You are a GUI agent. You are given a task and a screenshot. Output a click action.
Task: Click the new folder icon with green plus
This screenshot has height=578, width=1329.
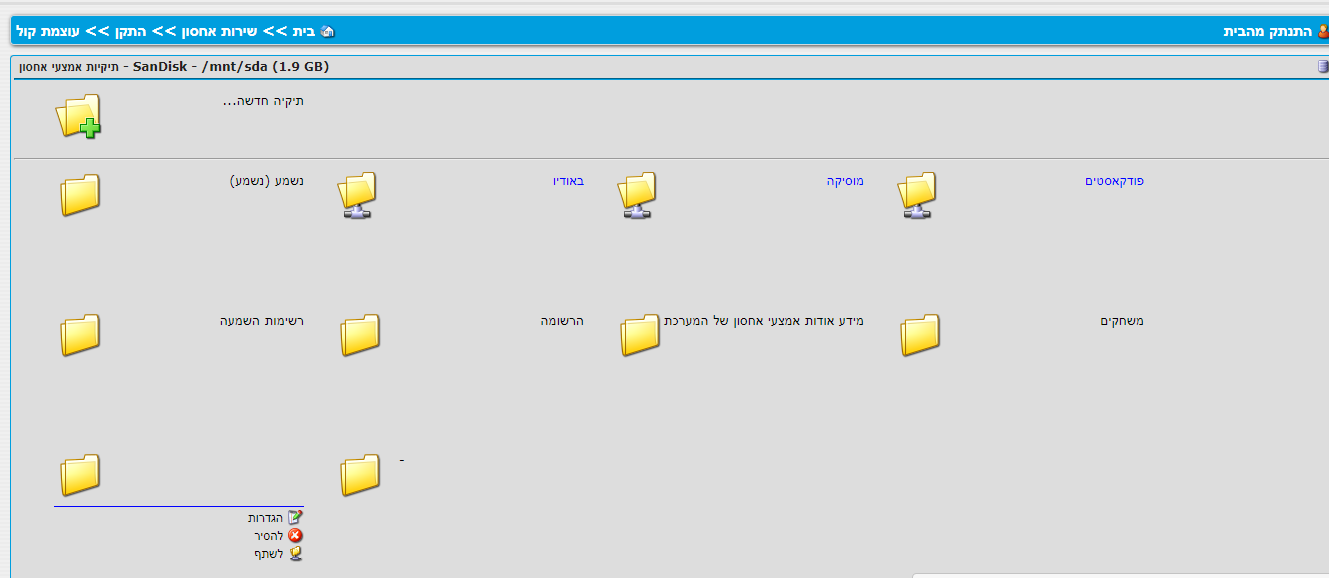click(x=78, y=116)
